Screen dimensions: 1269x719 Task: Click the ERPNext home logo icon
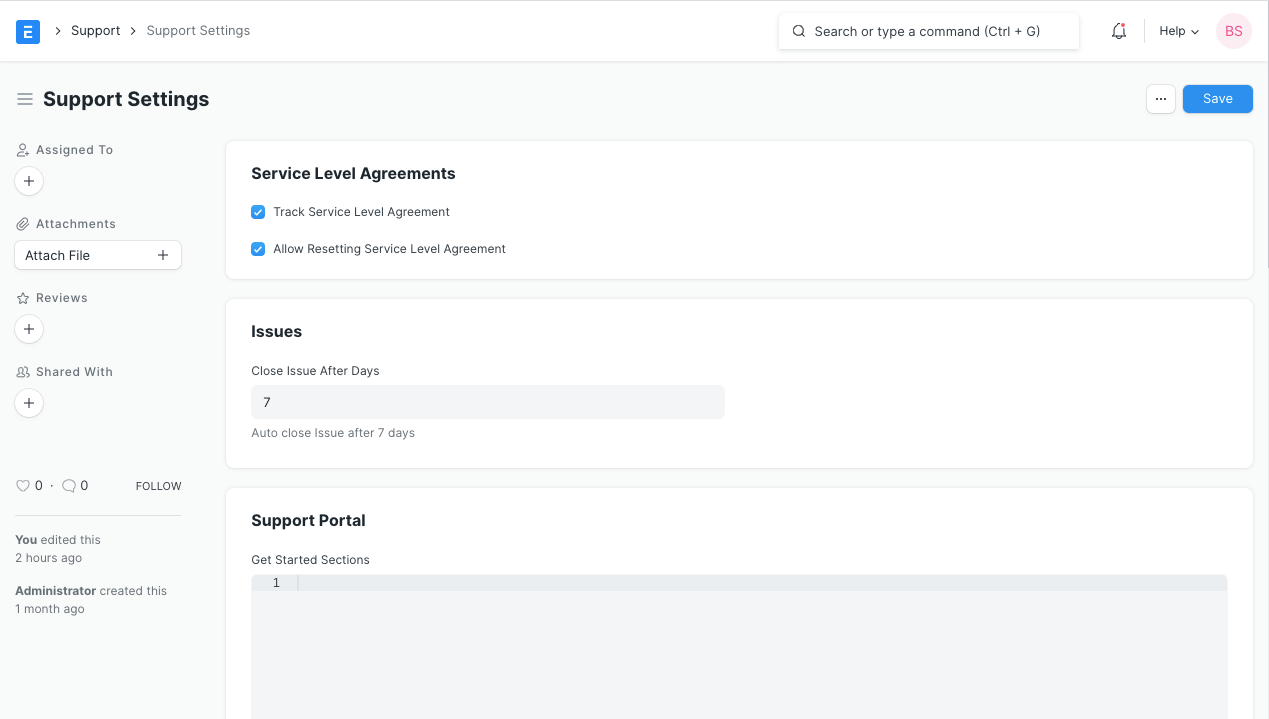[28, 31]
